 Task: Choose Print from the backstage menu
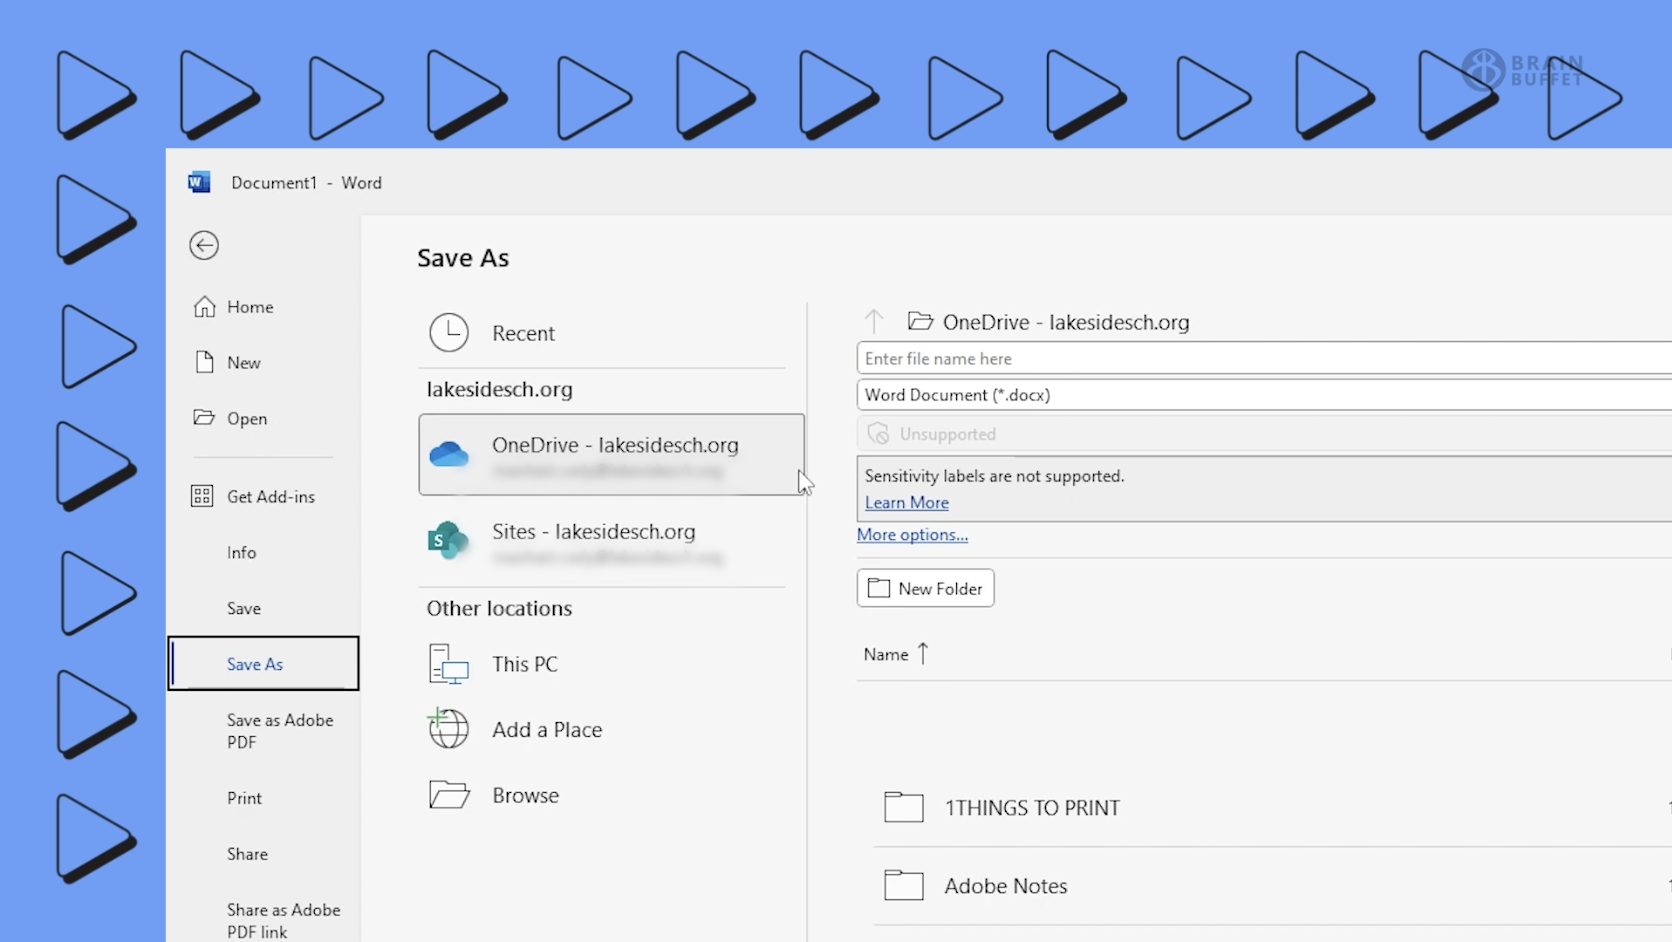pos(244,798)
